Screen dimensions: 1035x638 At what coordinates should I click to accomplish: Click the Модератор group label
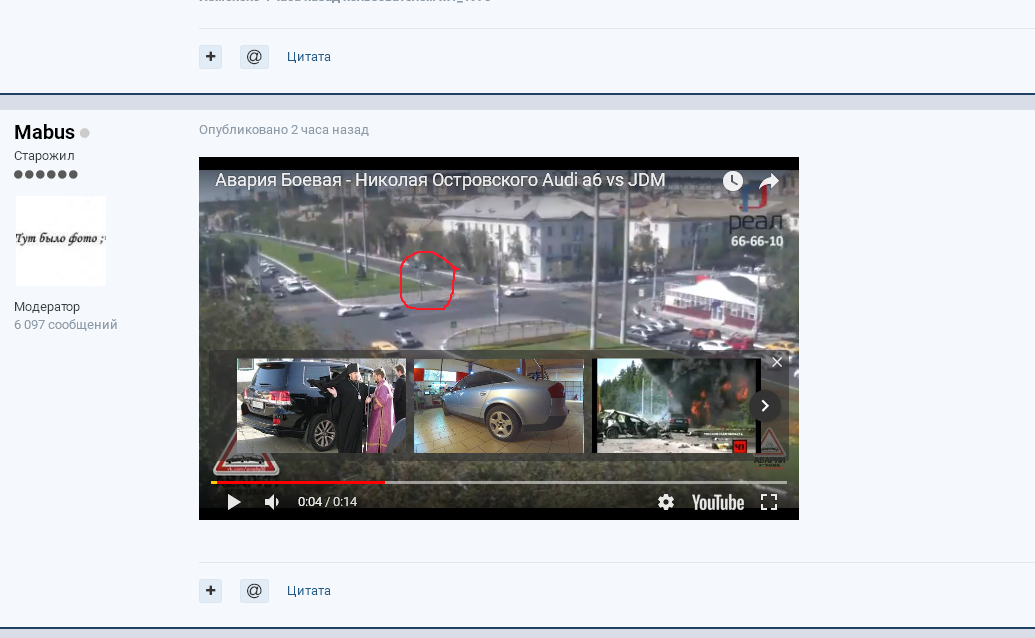[47, 307]
